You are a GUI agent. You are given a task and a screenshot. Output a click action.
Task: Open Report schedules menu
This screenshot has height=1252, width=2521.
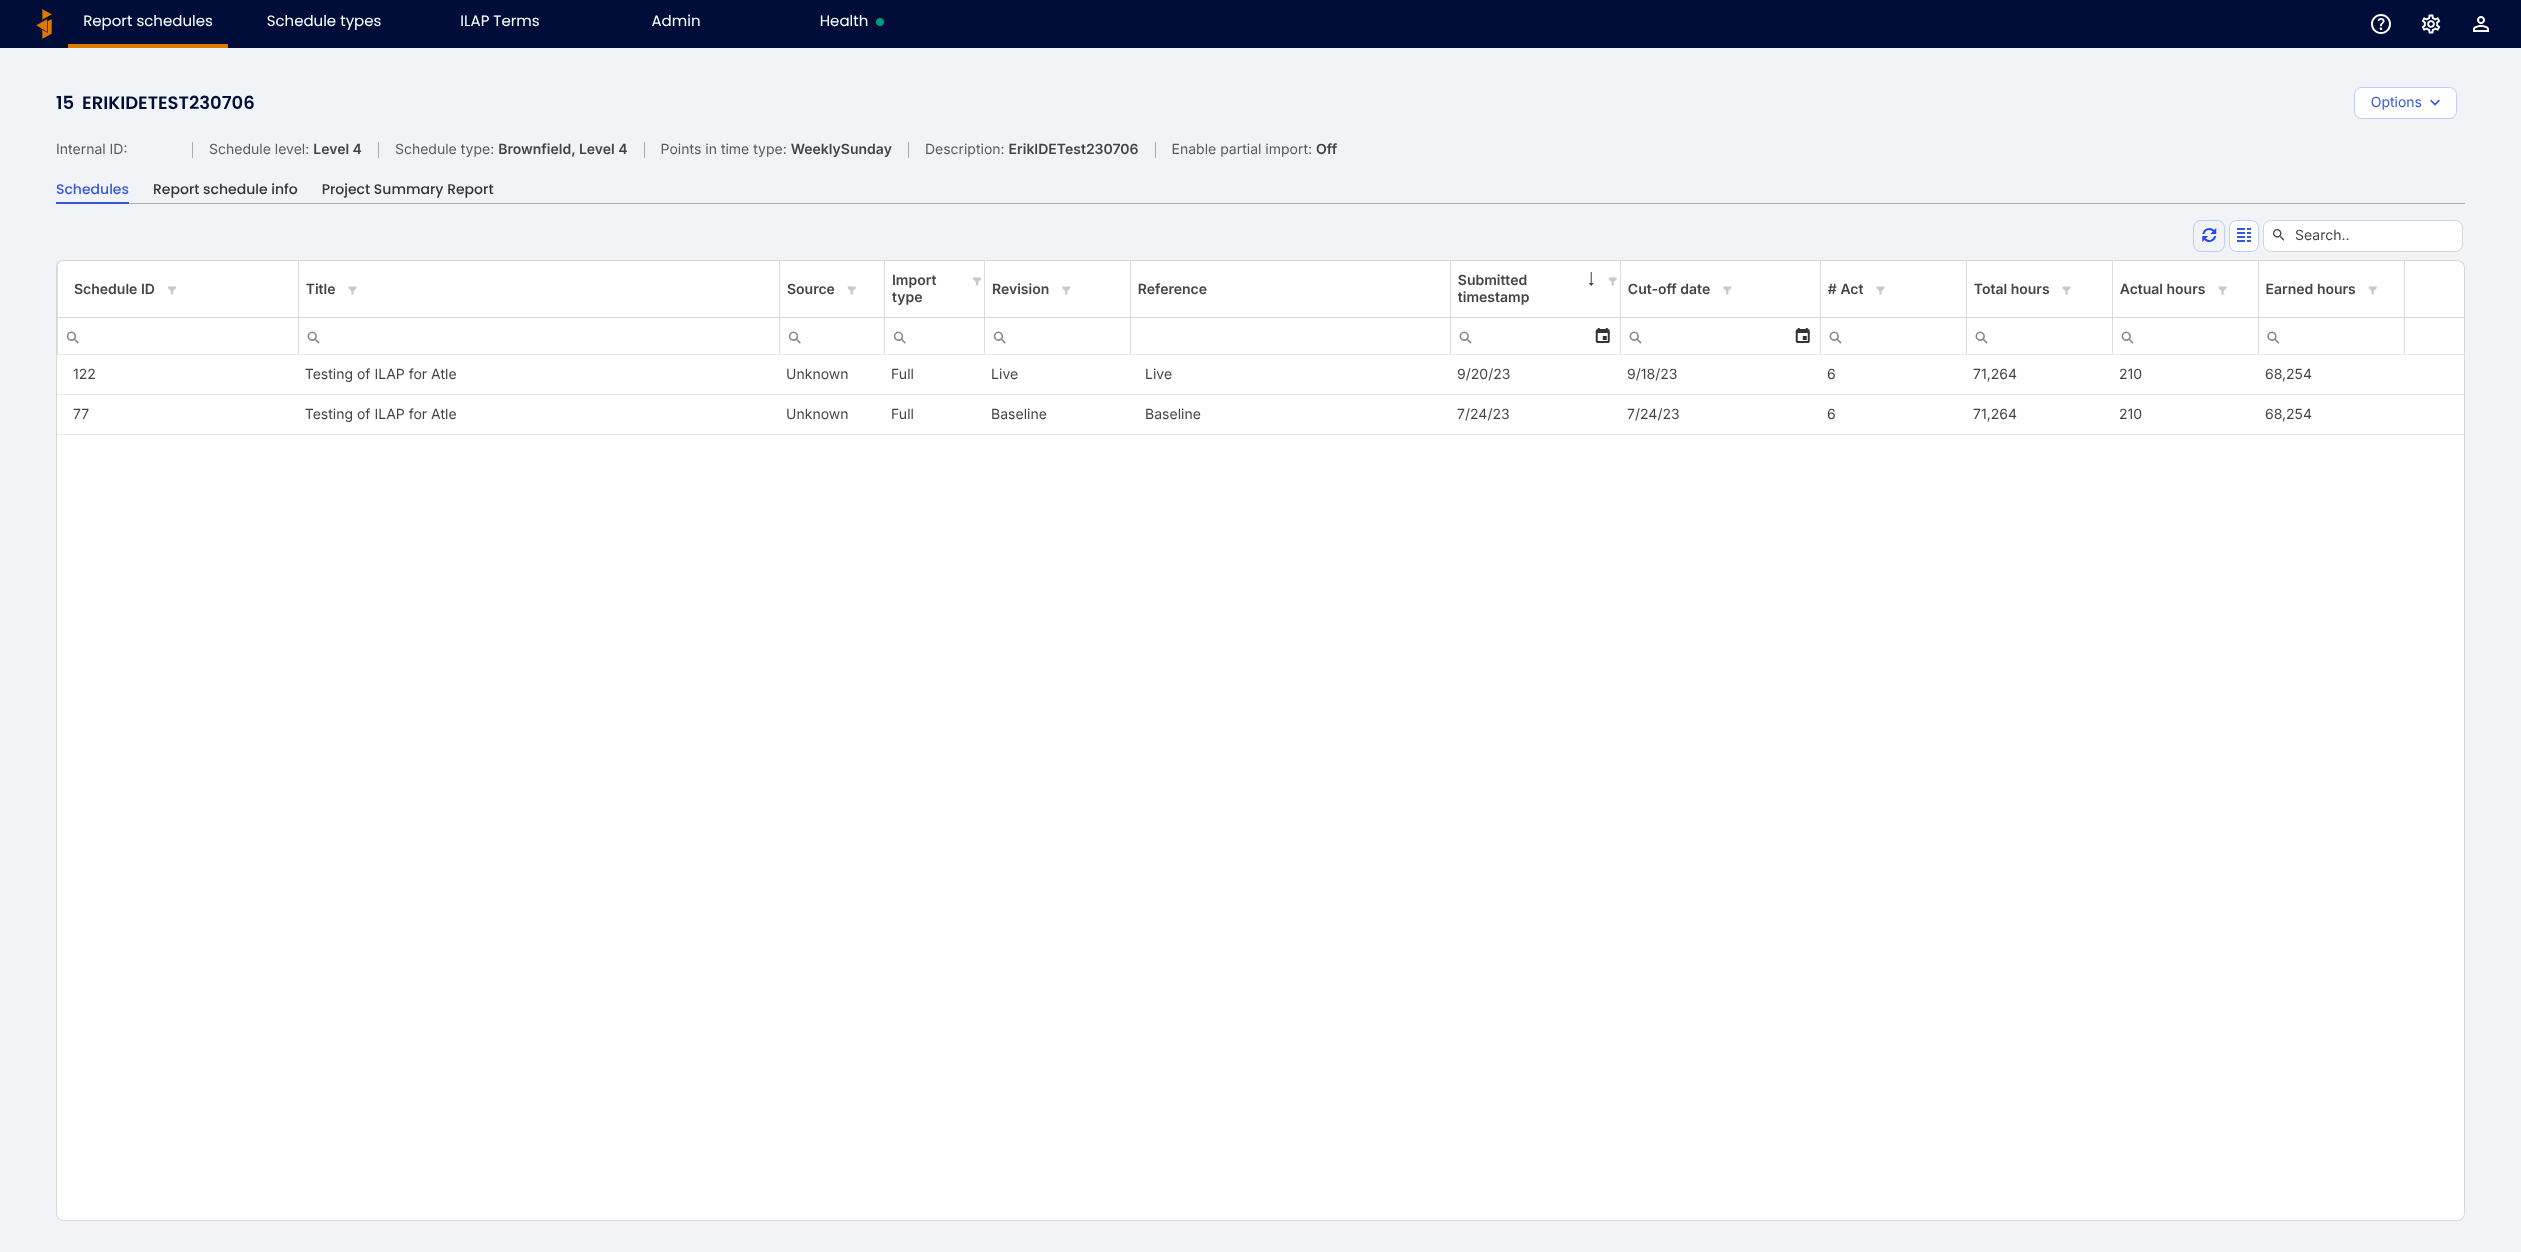(x=148, y=21)
